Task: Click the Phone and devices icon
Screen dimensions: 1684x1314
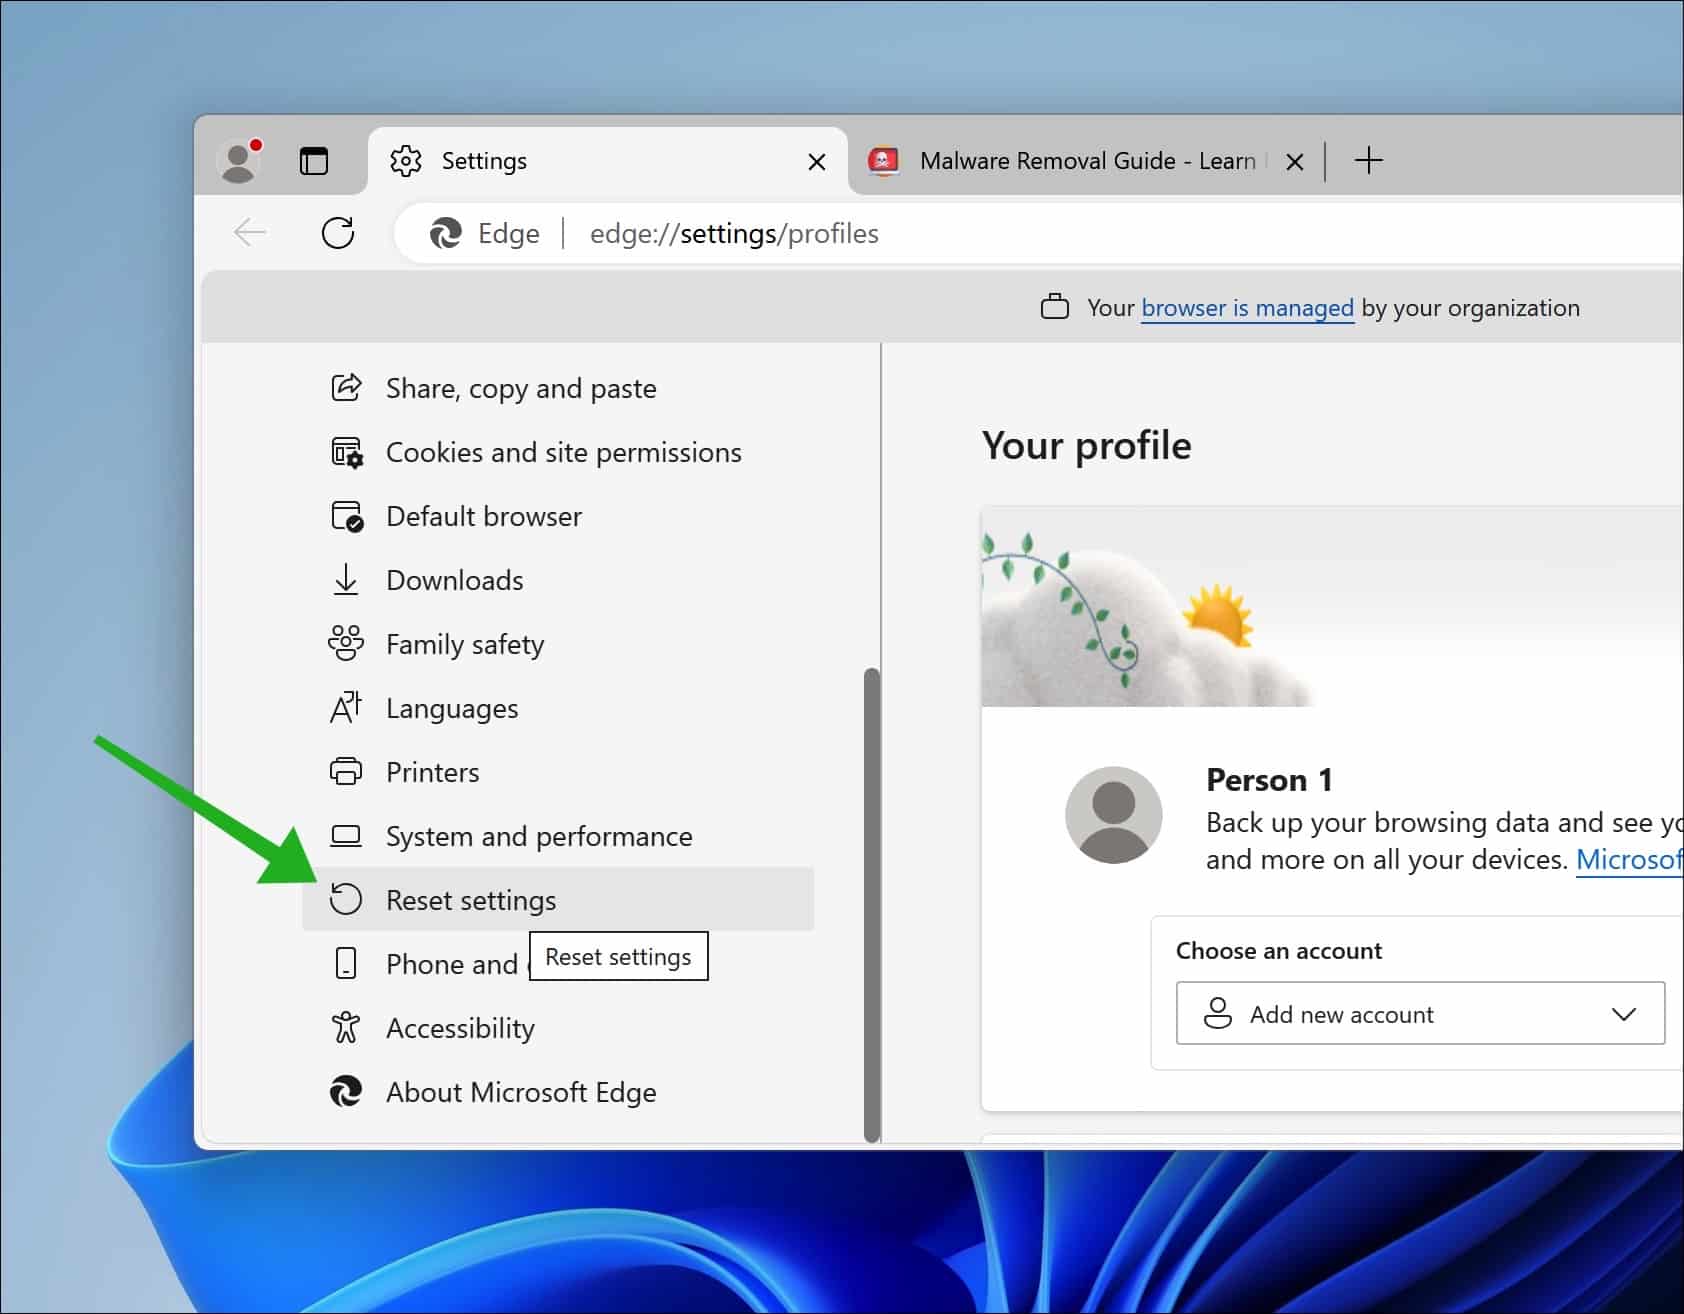Action: [x=346, y=964]
